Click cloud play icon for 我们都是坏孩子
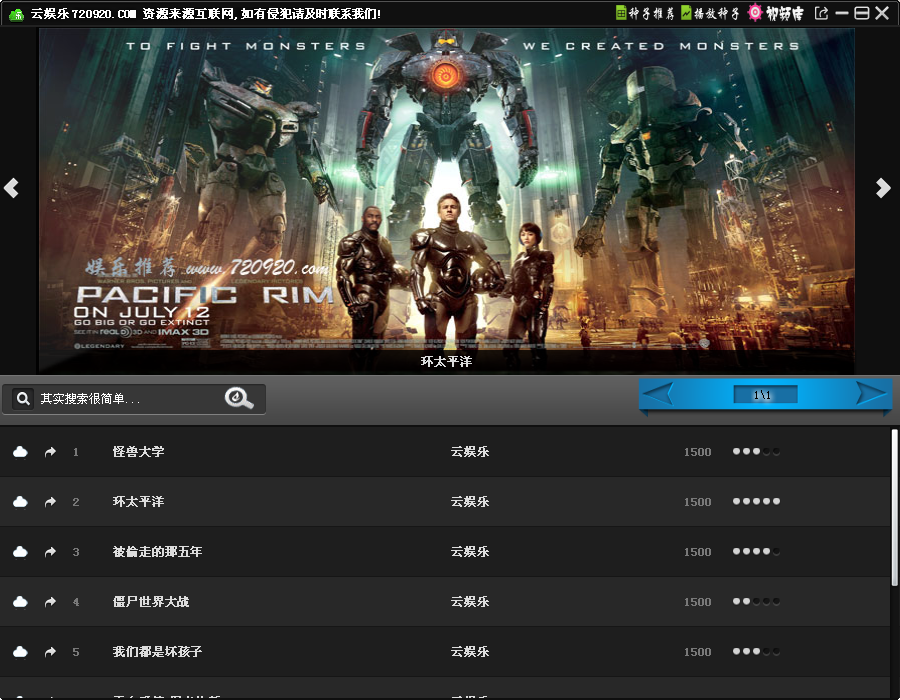This screenshot has height=700, width=900. (20, 652)
